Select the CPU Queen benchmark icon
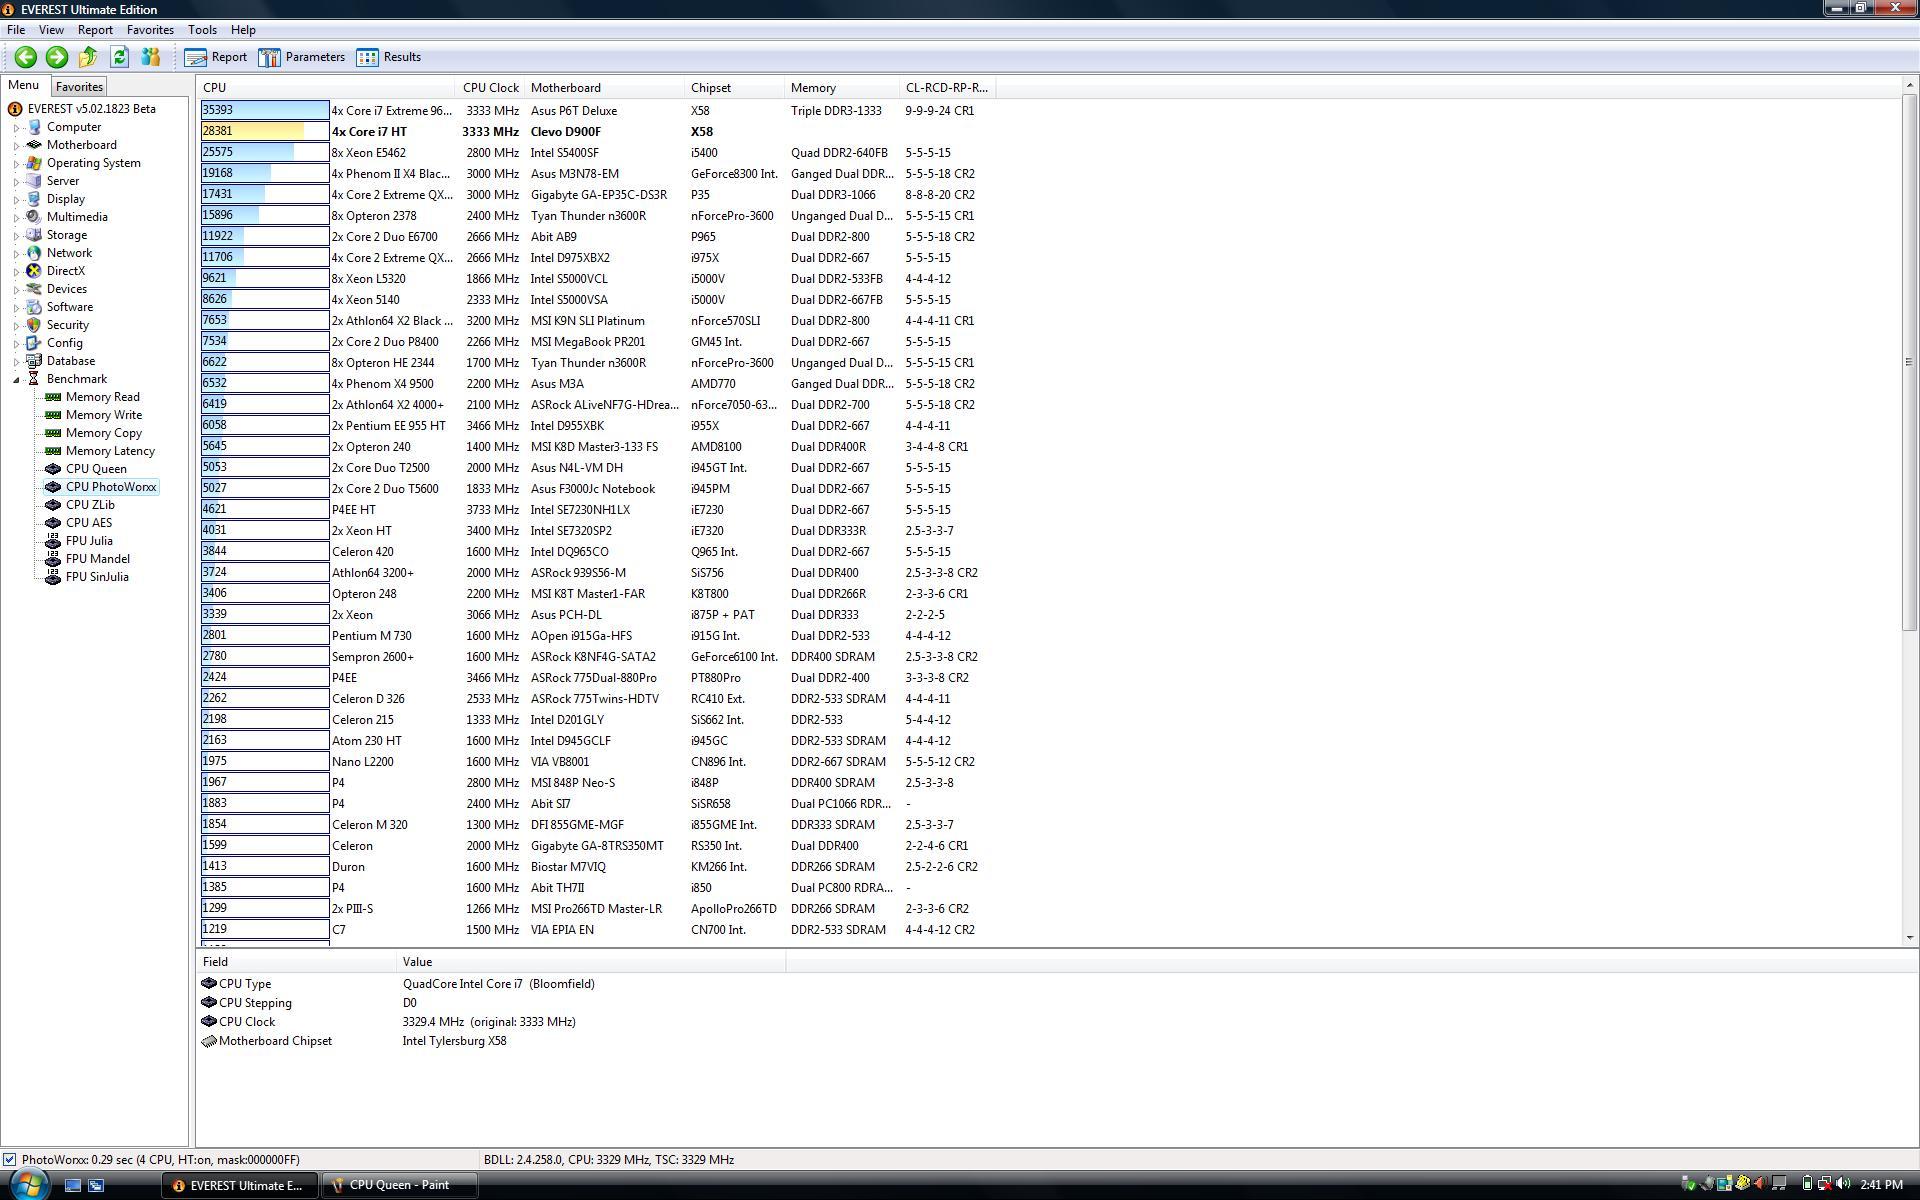Screen dimensions: 1920x1200 53,469
